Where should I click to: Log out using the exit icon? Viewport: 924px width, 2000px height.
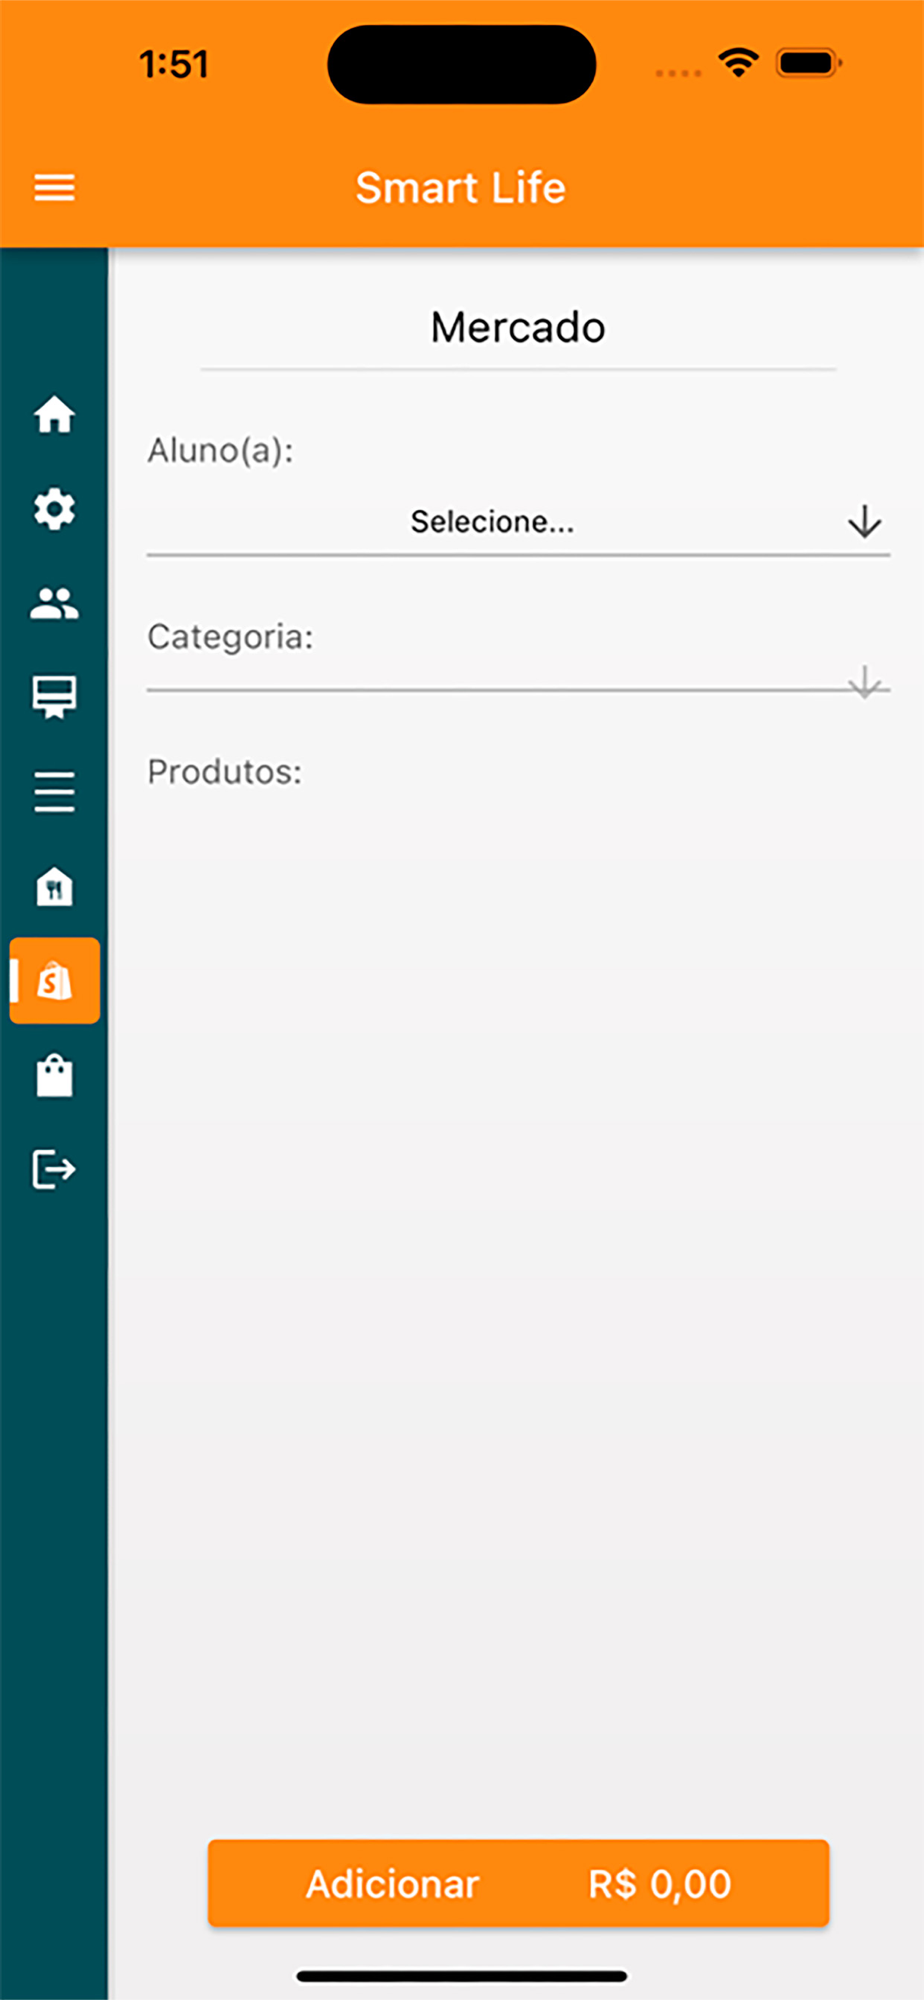54,1169
